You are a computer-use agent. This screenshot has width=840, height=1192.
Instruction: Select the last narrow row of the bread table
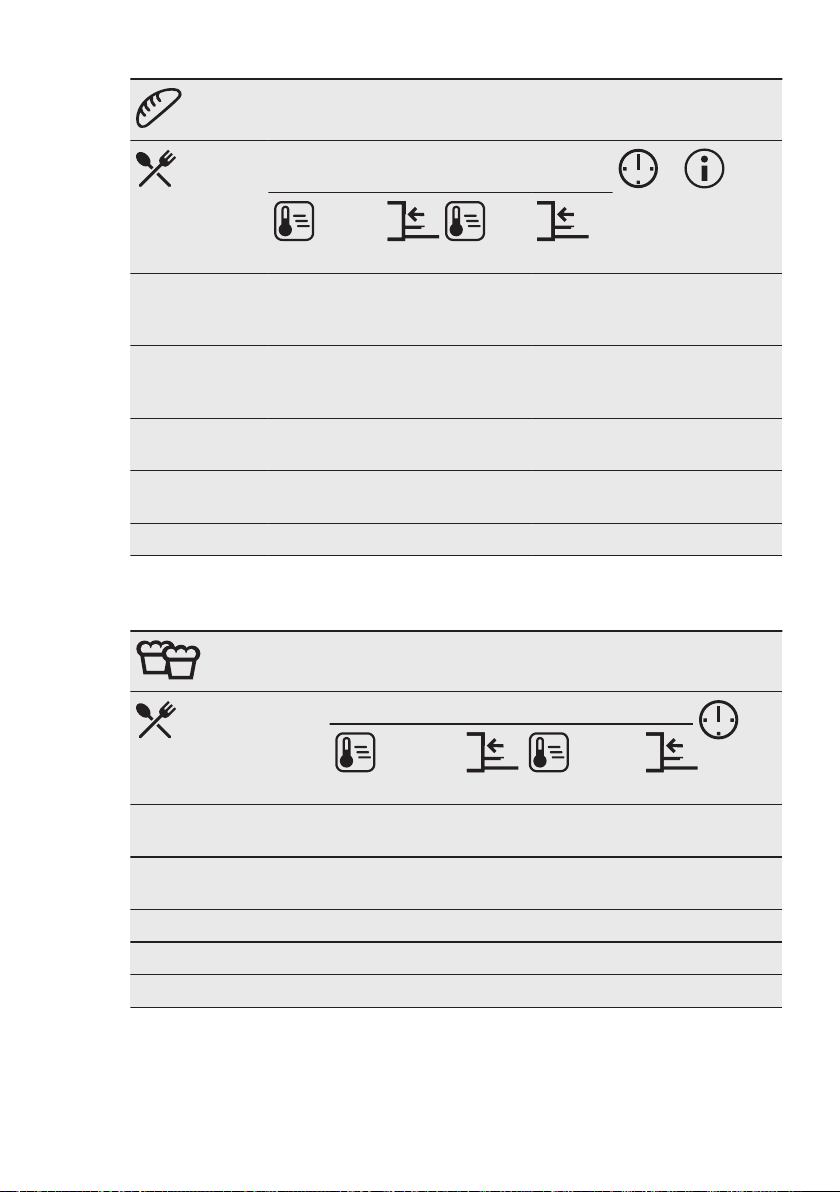pyautogui.click(x=455, y=539)
